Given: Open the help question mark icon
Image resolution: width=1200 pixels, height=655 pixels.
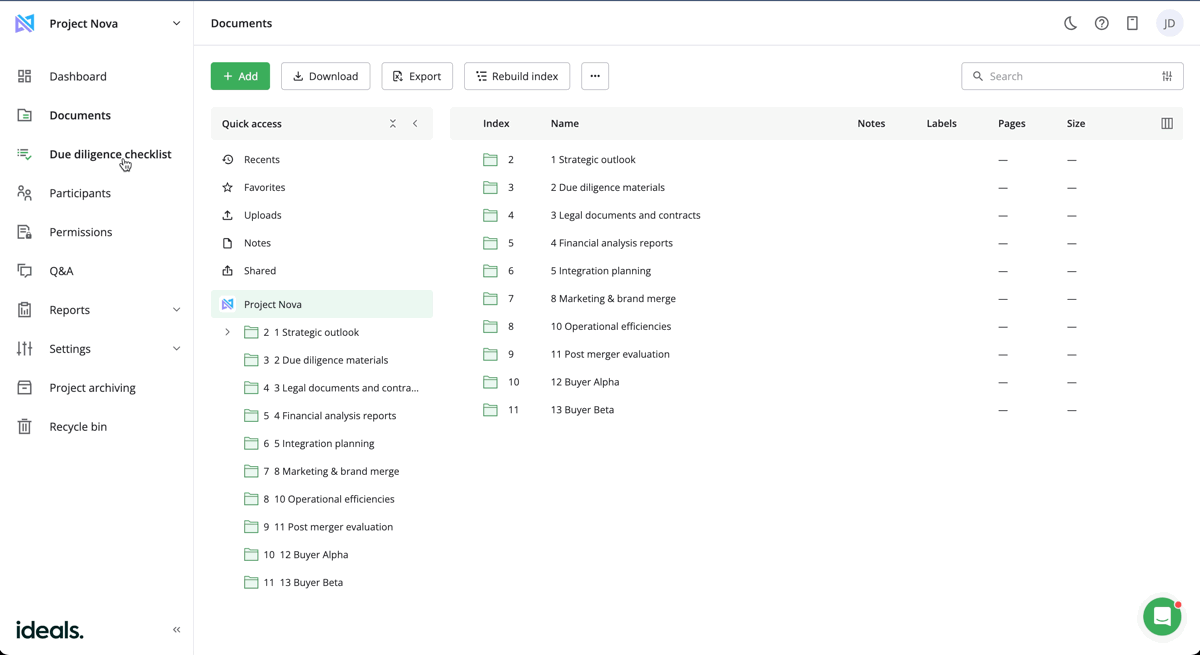Looking at the screenshot, I should coord(1101,23).
